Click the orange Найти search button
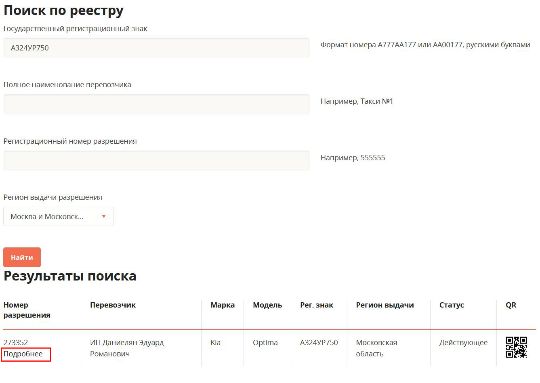Image resolution: width=540 pixels, height=383 pixels. click(x=22, y=257)
